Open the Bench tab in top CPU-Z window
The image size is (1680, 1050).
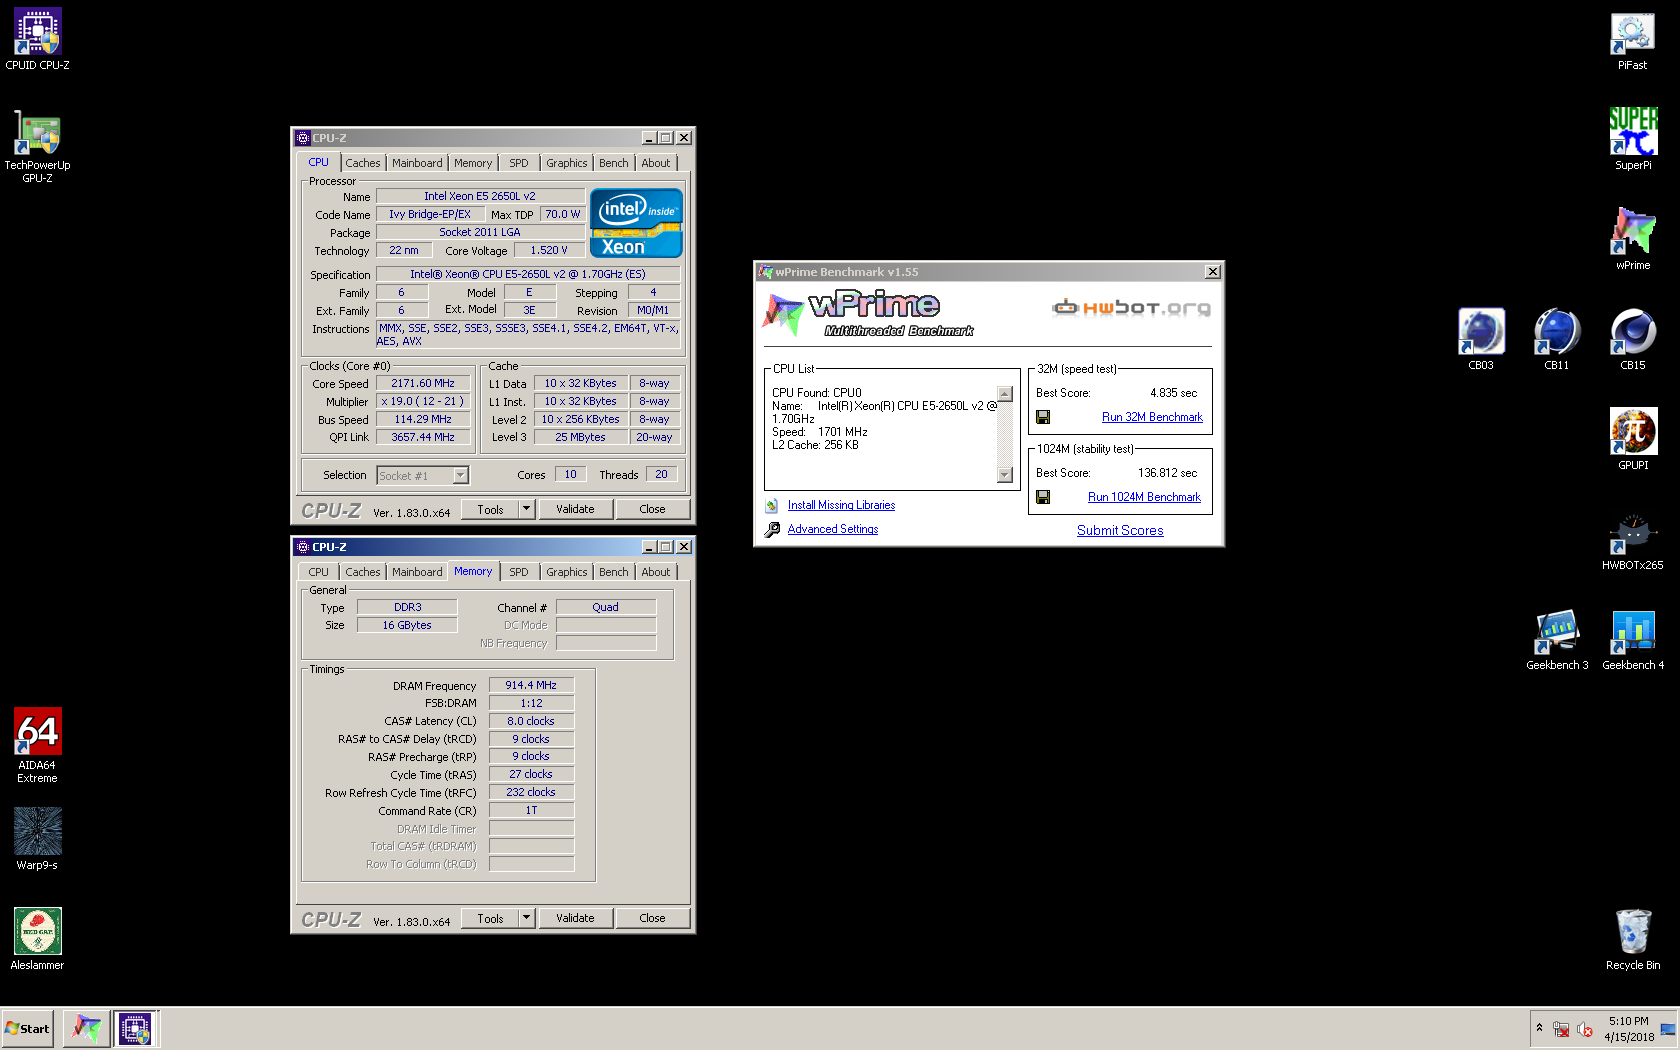click(614, 163)
